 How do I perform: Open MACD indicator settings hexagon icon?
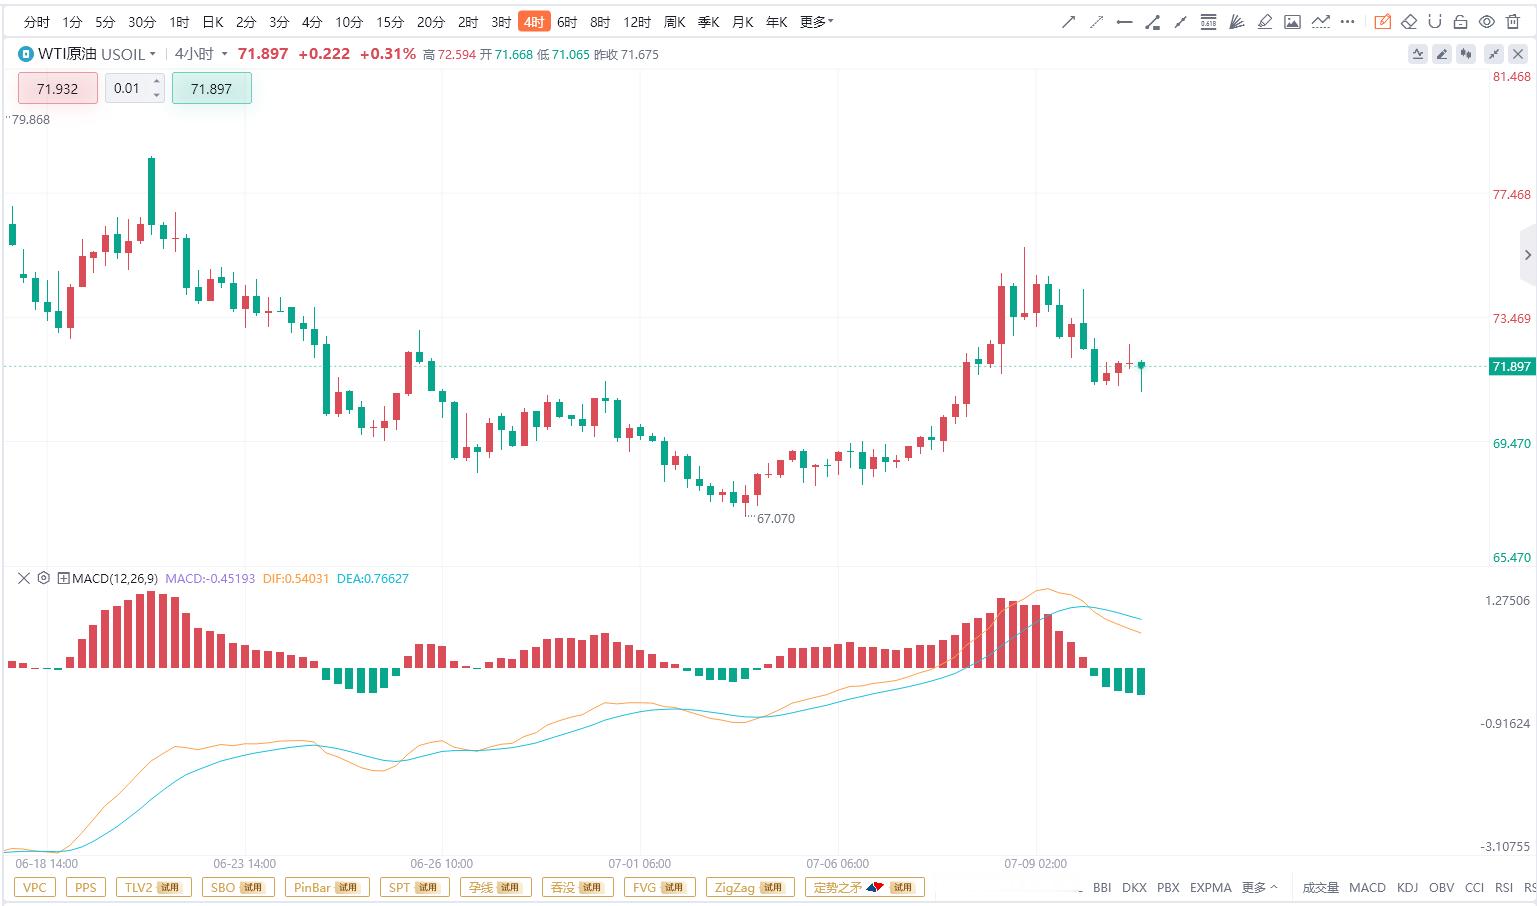(44, 578)
